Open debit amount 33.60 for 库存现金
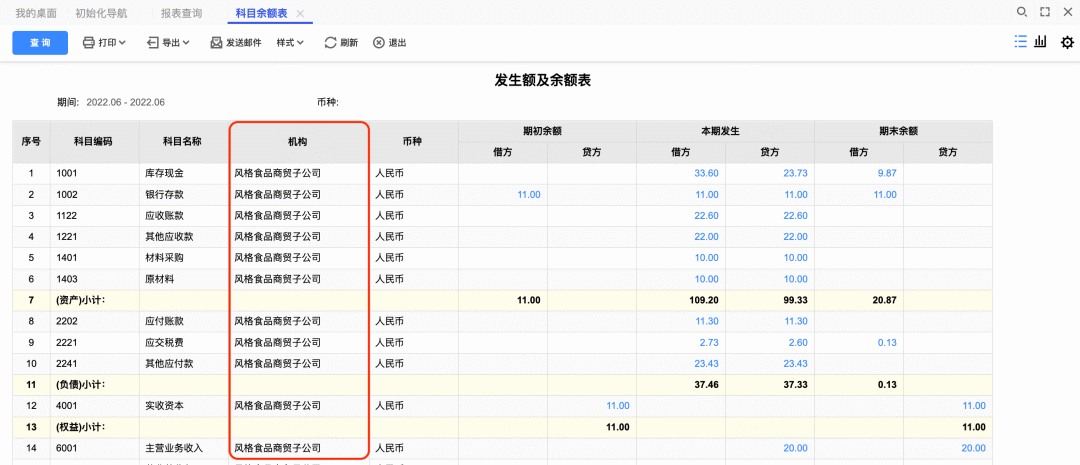The height and width of the screenshot is (465, 1080). [707, 174]
